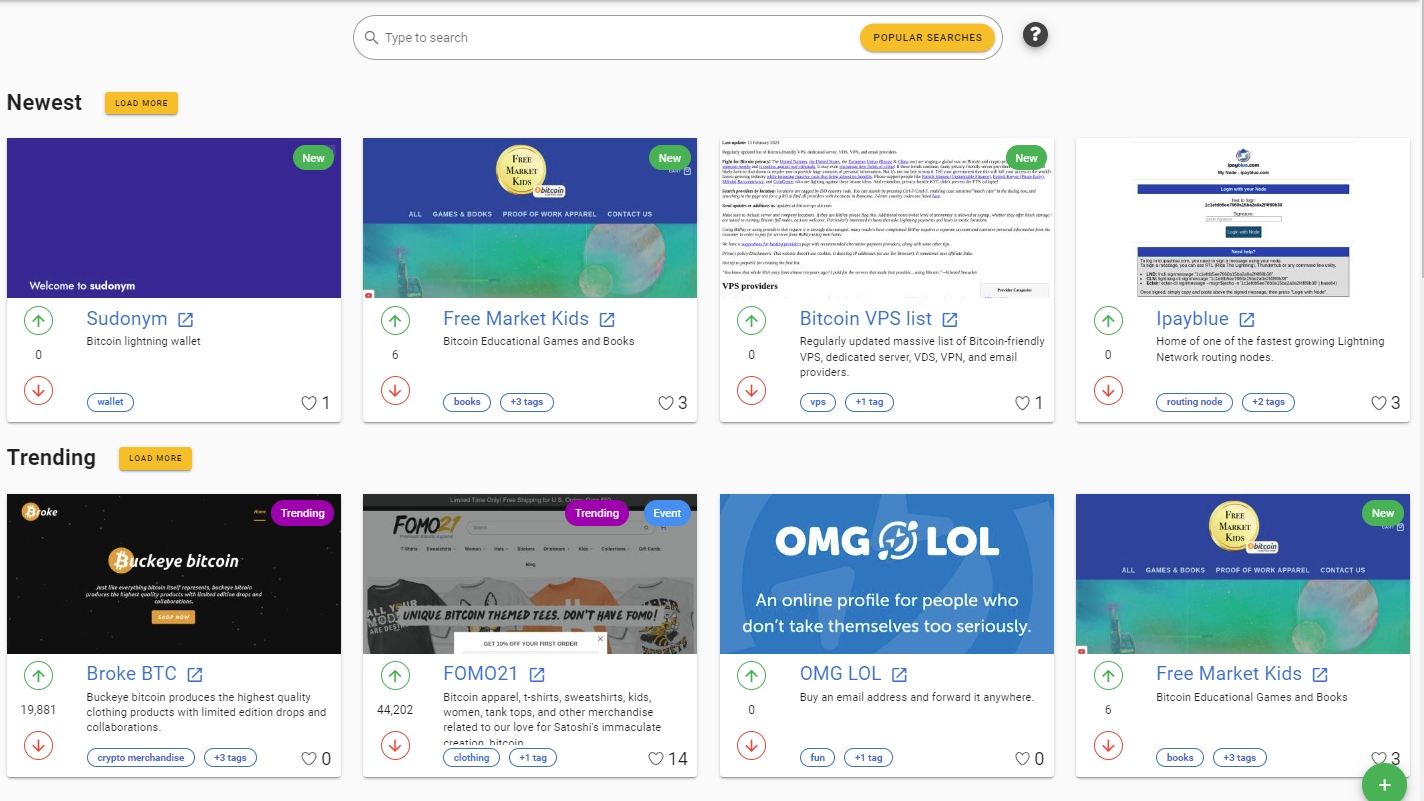The height and width of the screenshot is (801, 1424).
Task: Upvote Free Market Kids in the Newest section
Action: tap(395, 321)
